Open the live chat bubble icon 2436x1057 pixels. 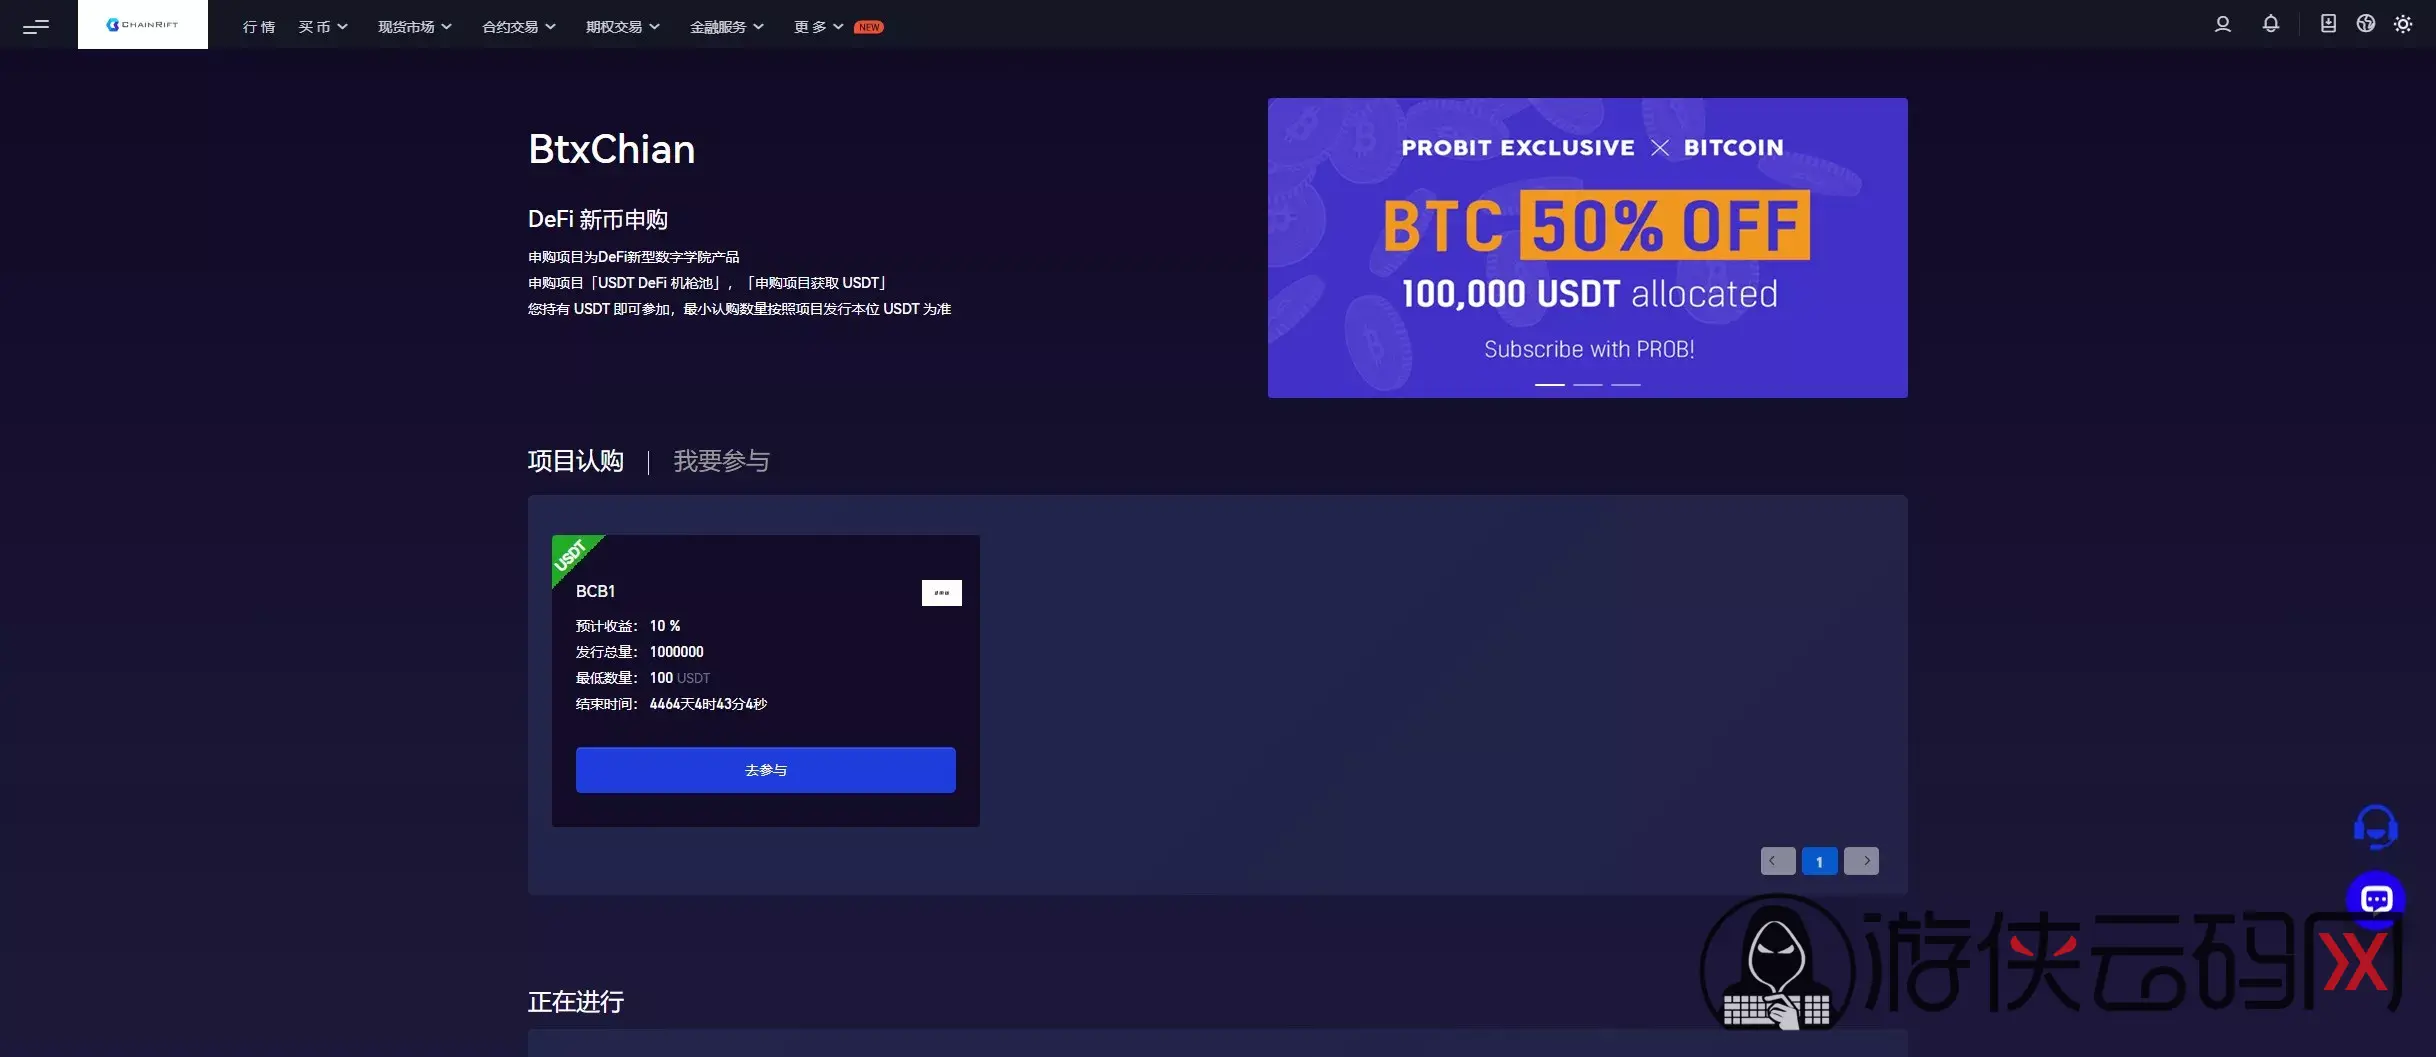(2376, 899)
